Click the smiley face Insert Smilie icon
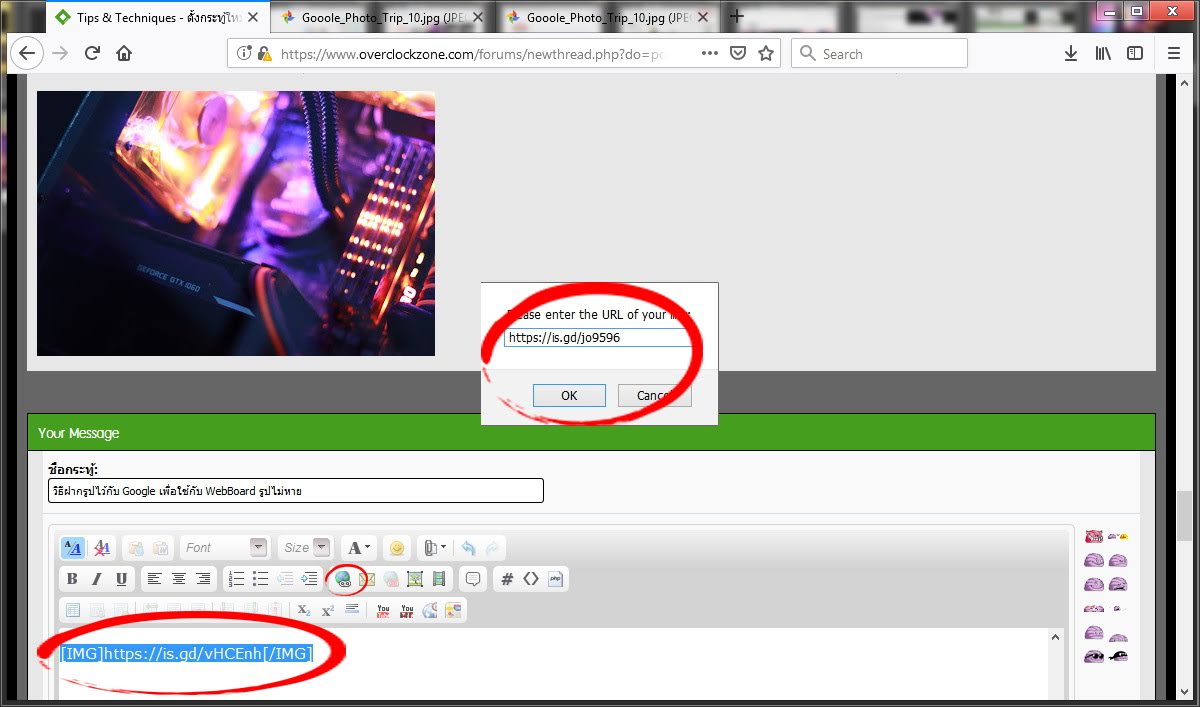Viewport: 1200px width, 707px height. pyautogui.click(x=397, y=548)
